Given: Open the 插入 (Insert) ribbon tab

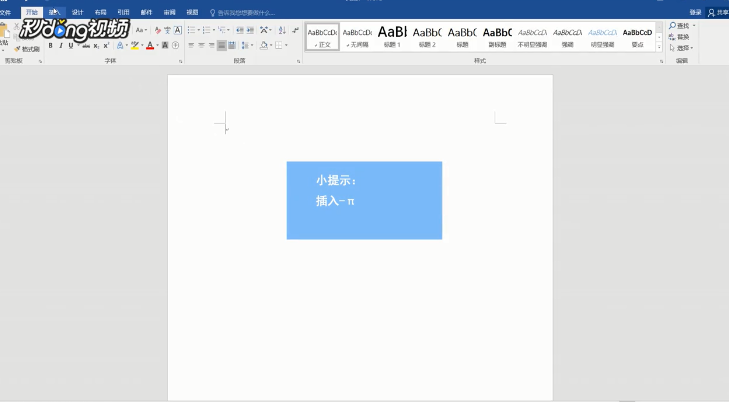Looking at the screenshot, I should coord(54,13).
